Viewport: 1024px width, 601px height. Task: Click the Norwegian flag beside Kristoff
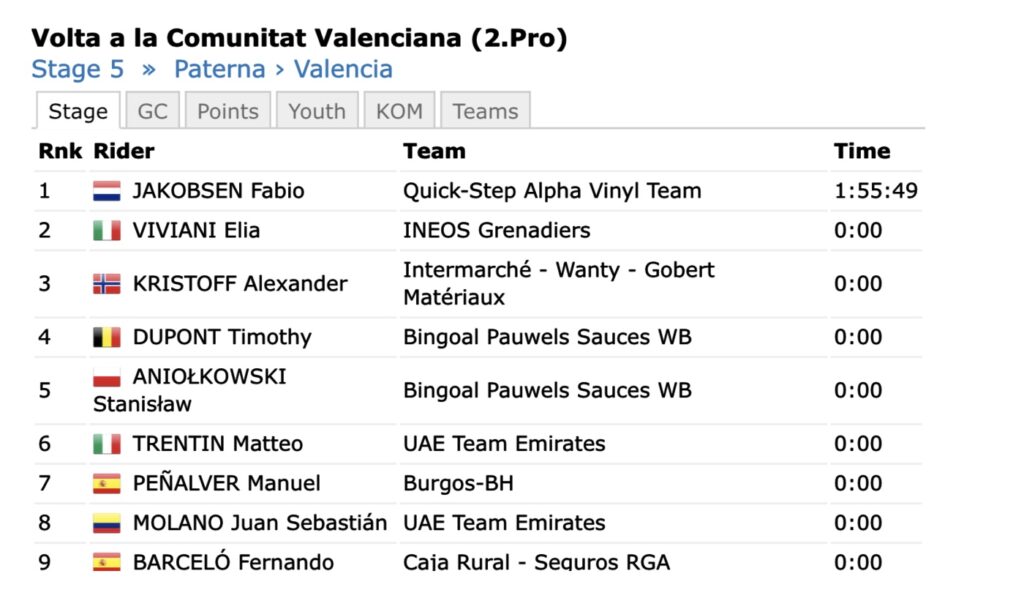point(107,284)
